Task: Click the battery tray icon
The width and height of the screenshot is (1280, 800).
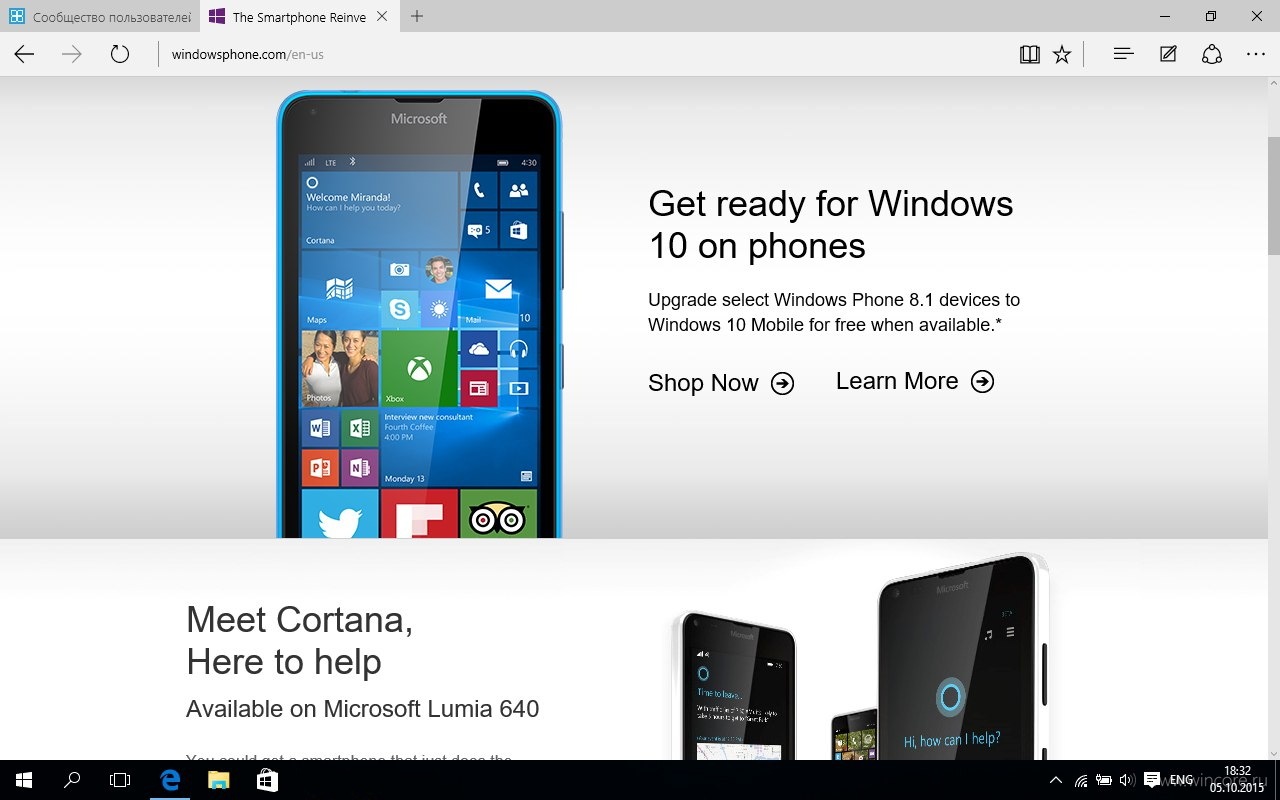Action: pos(1105,780)
